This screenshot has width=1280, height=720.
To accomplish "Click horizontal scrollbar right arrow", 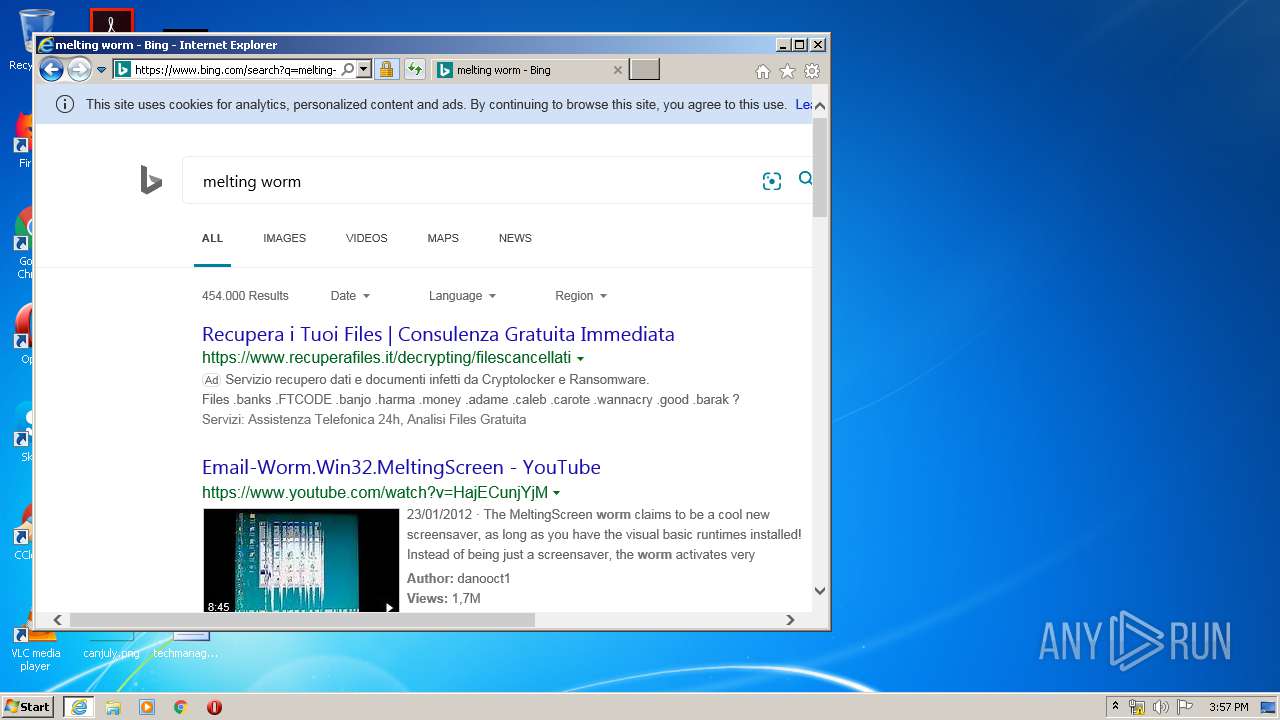I will tap(790, 620).
